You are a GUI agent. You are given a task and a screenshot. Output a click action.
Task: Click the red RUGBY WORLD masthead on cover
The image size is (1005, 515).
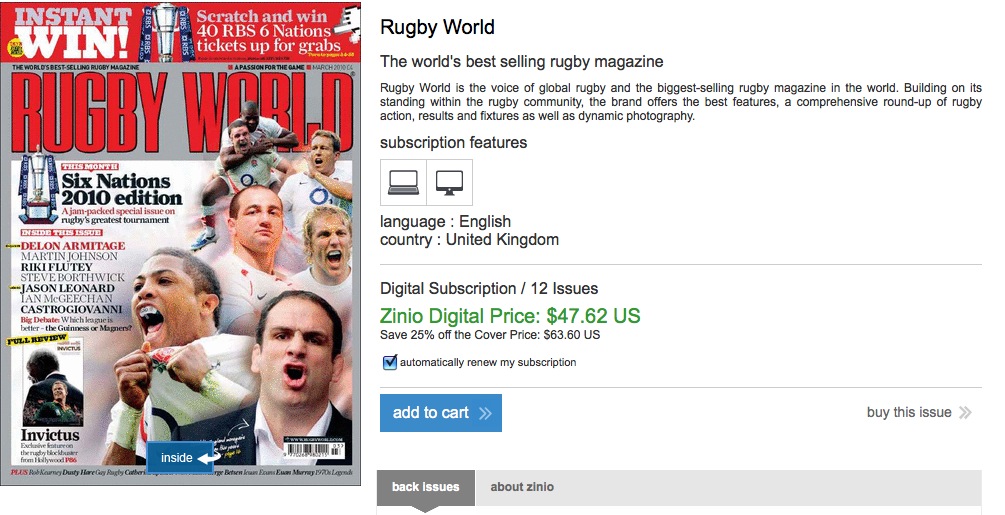[182, 112]
